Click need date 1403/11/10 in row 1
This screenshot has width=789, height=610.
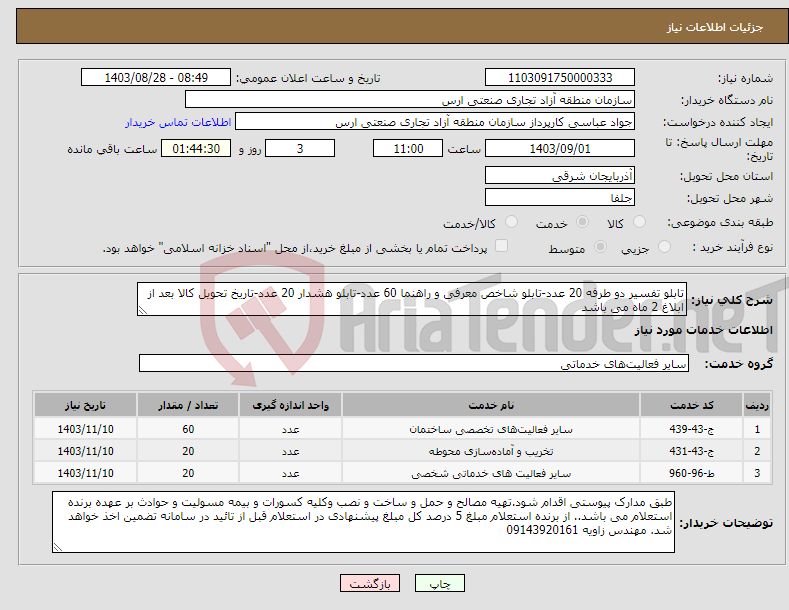coord(86,429)
